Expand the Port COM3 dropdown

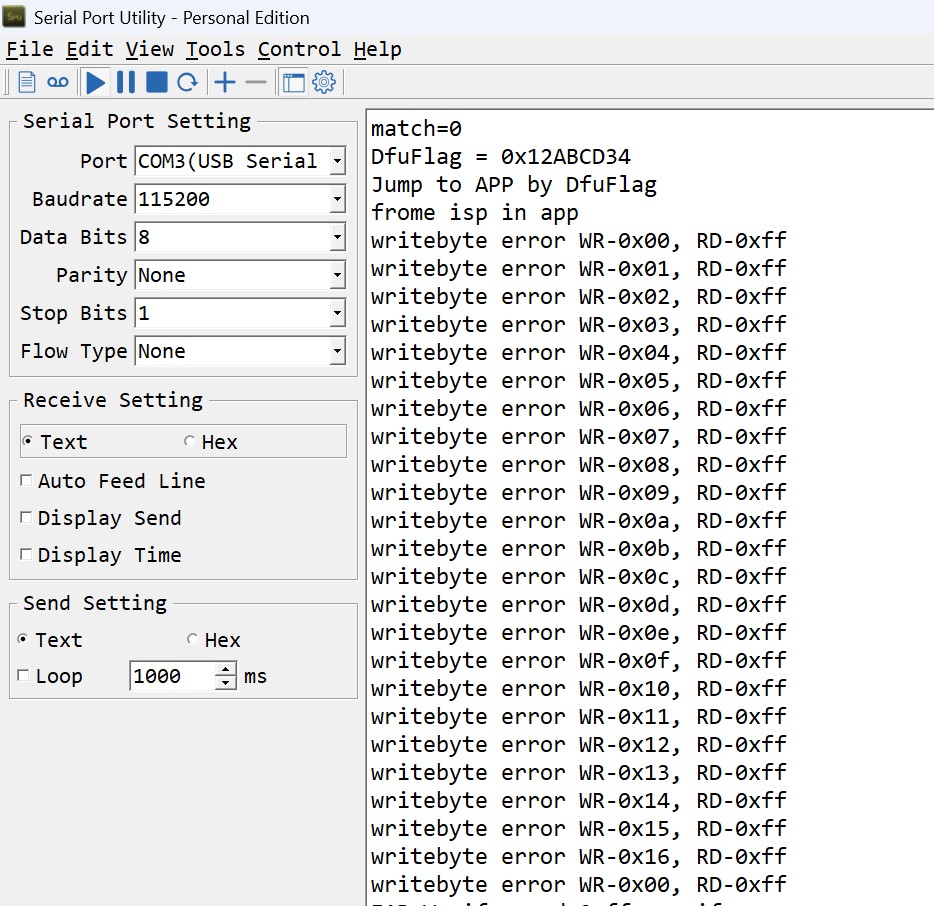[x=337, y=161]
